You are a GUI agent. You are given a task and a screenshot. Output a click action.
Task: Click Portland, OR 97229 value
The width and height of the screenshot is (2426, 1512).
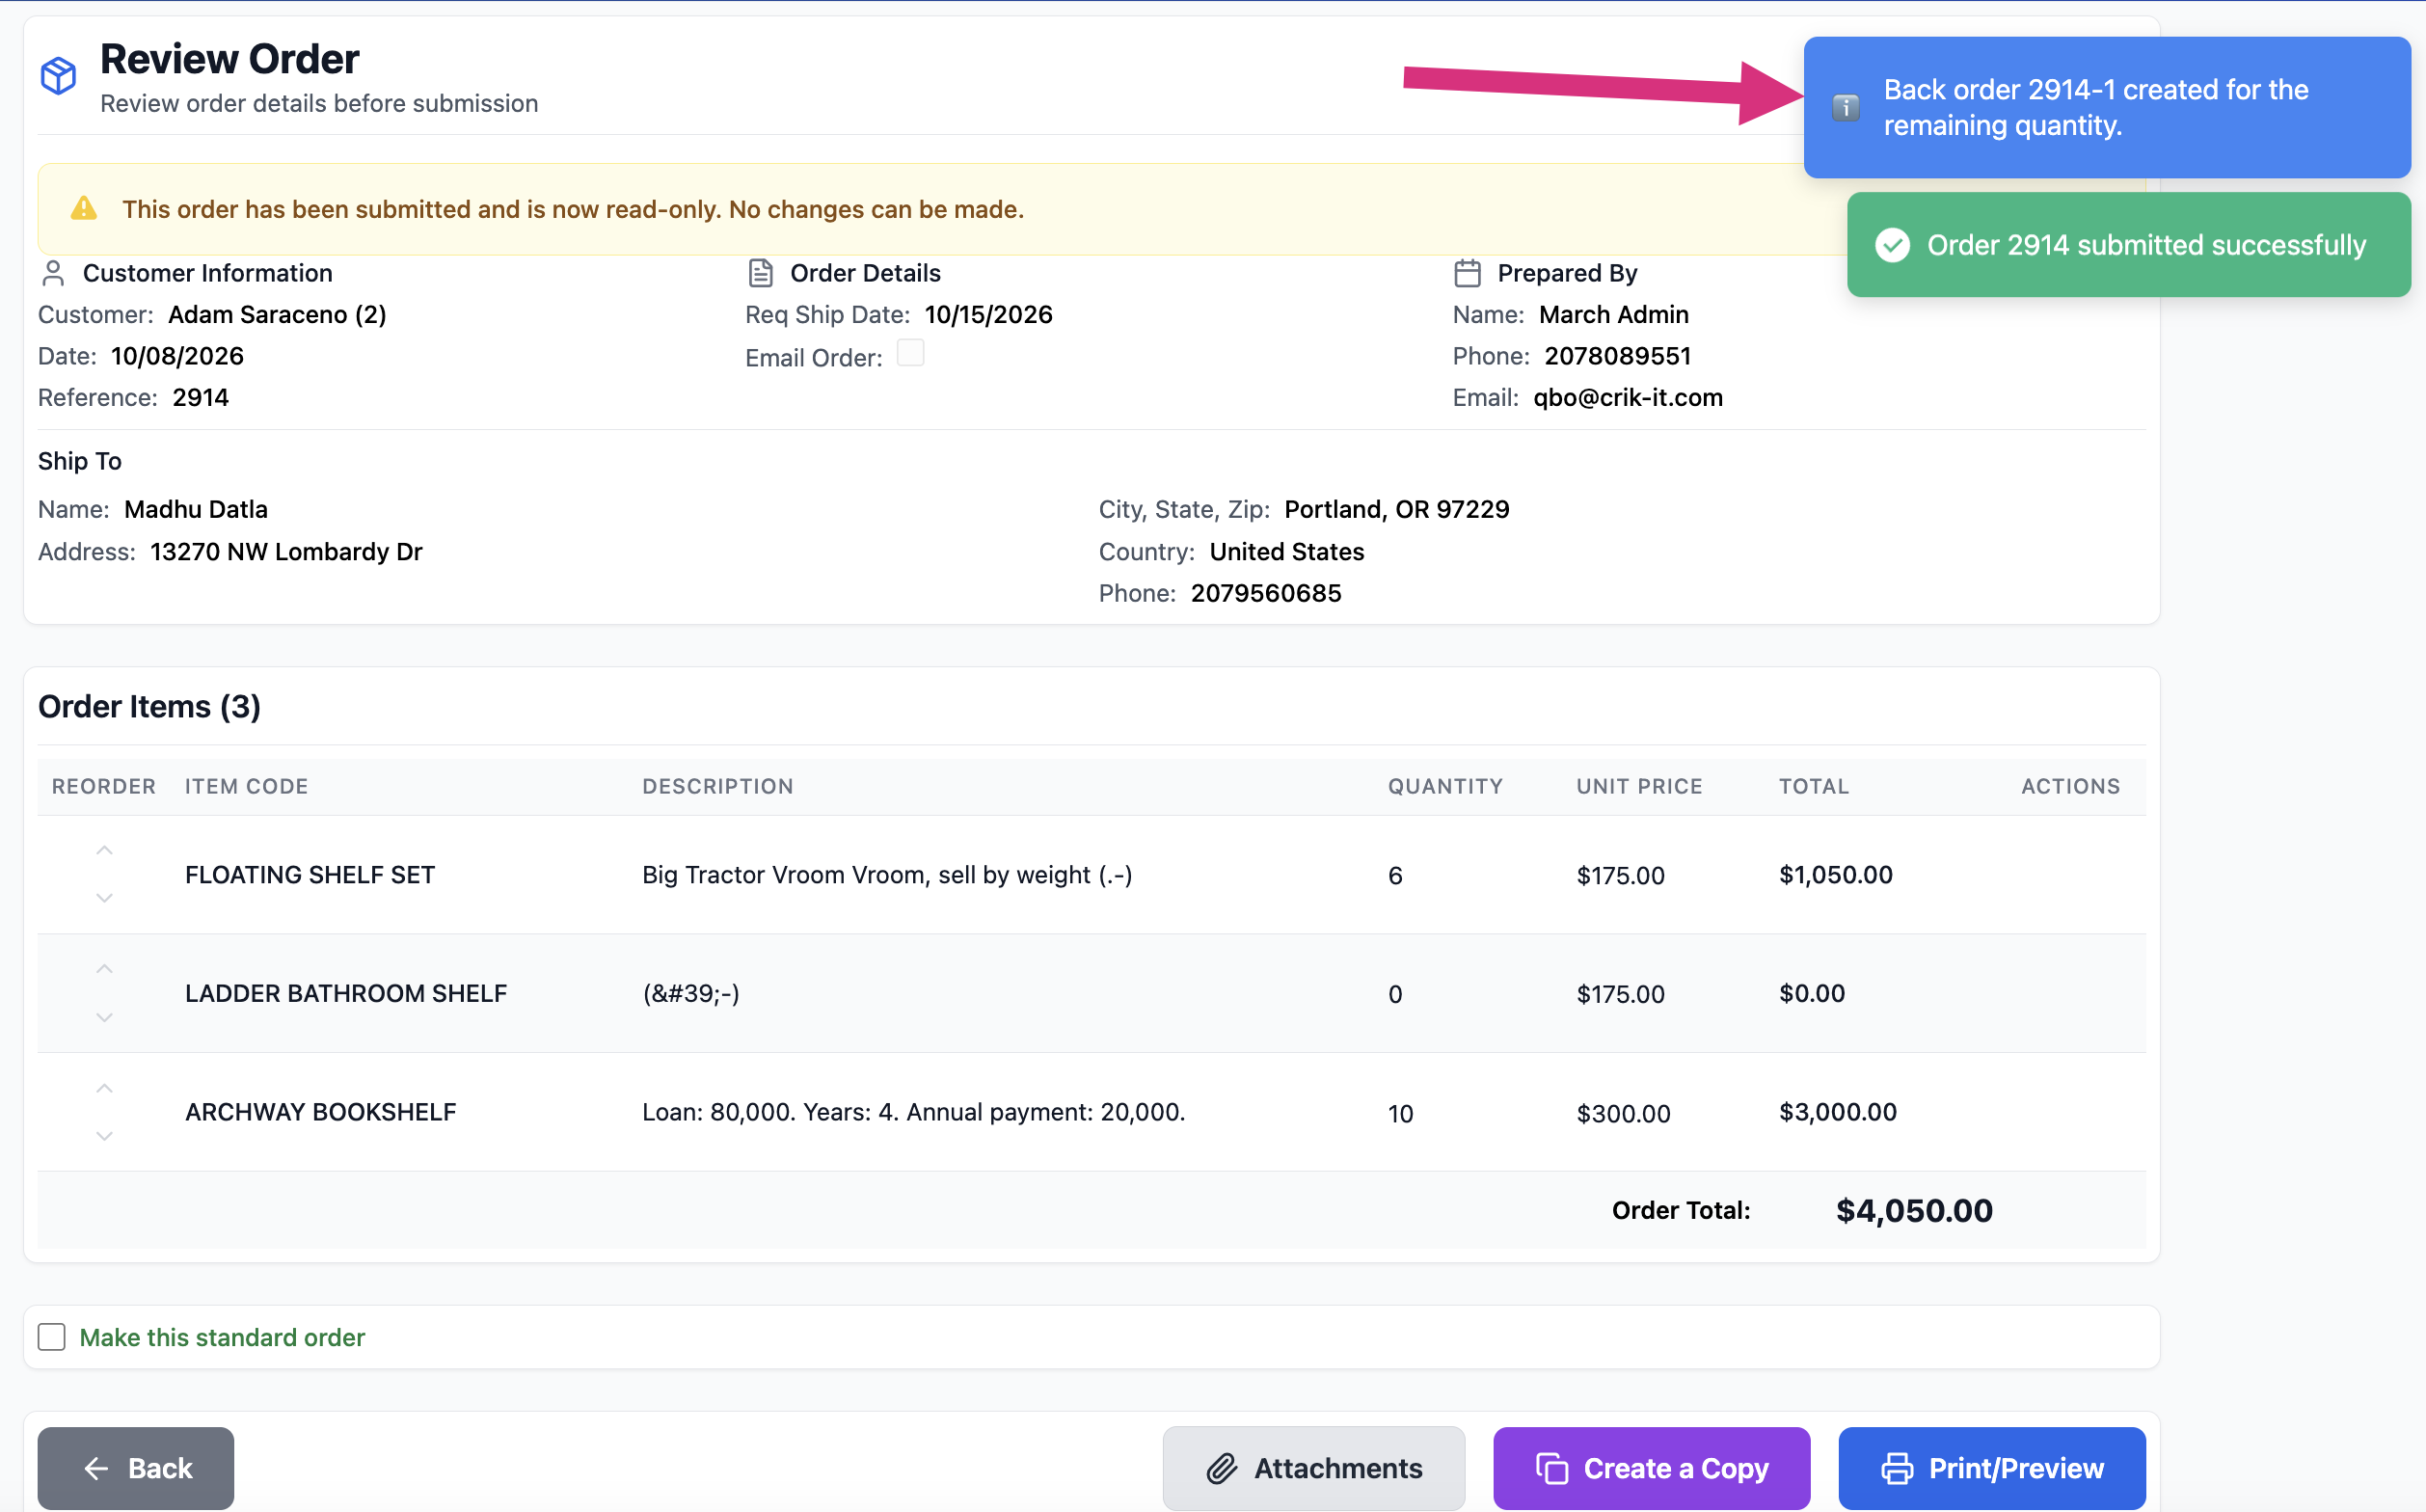click(x=1397, y=509)
